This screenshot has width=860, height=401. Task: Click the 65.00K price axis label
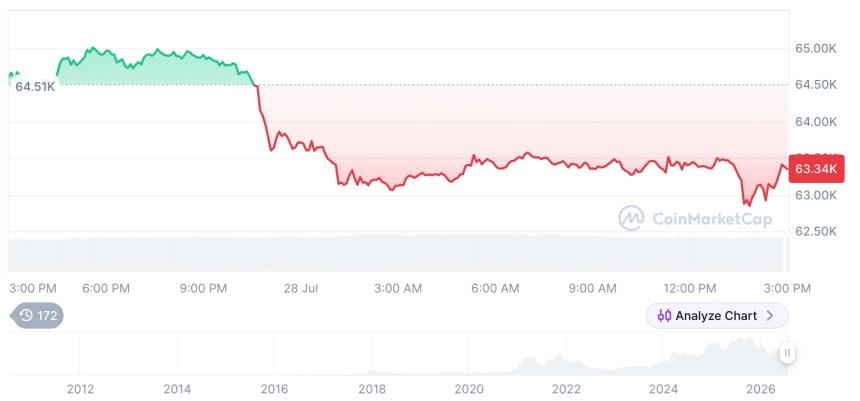point(816,49)
